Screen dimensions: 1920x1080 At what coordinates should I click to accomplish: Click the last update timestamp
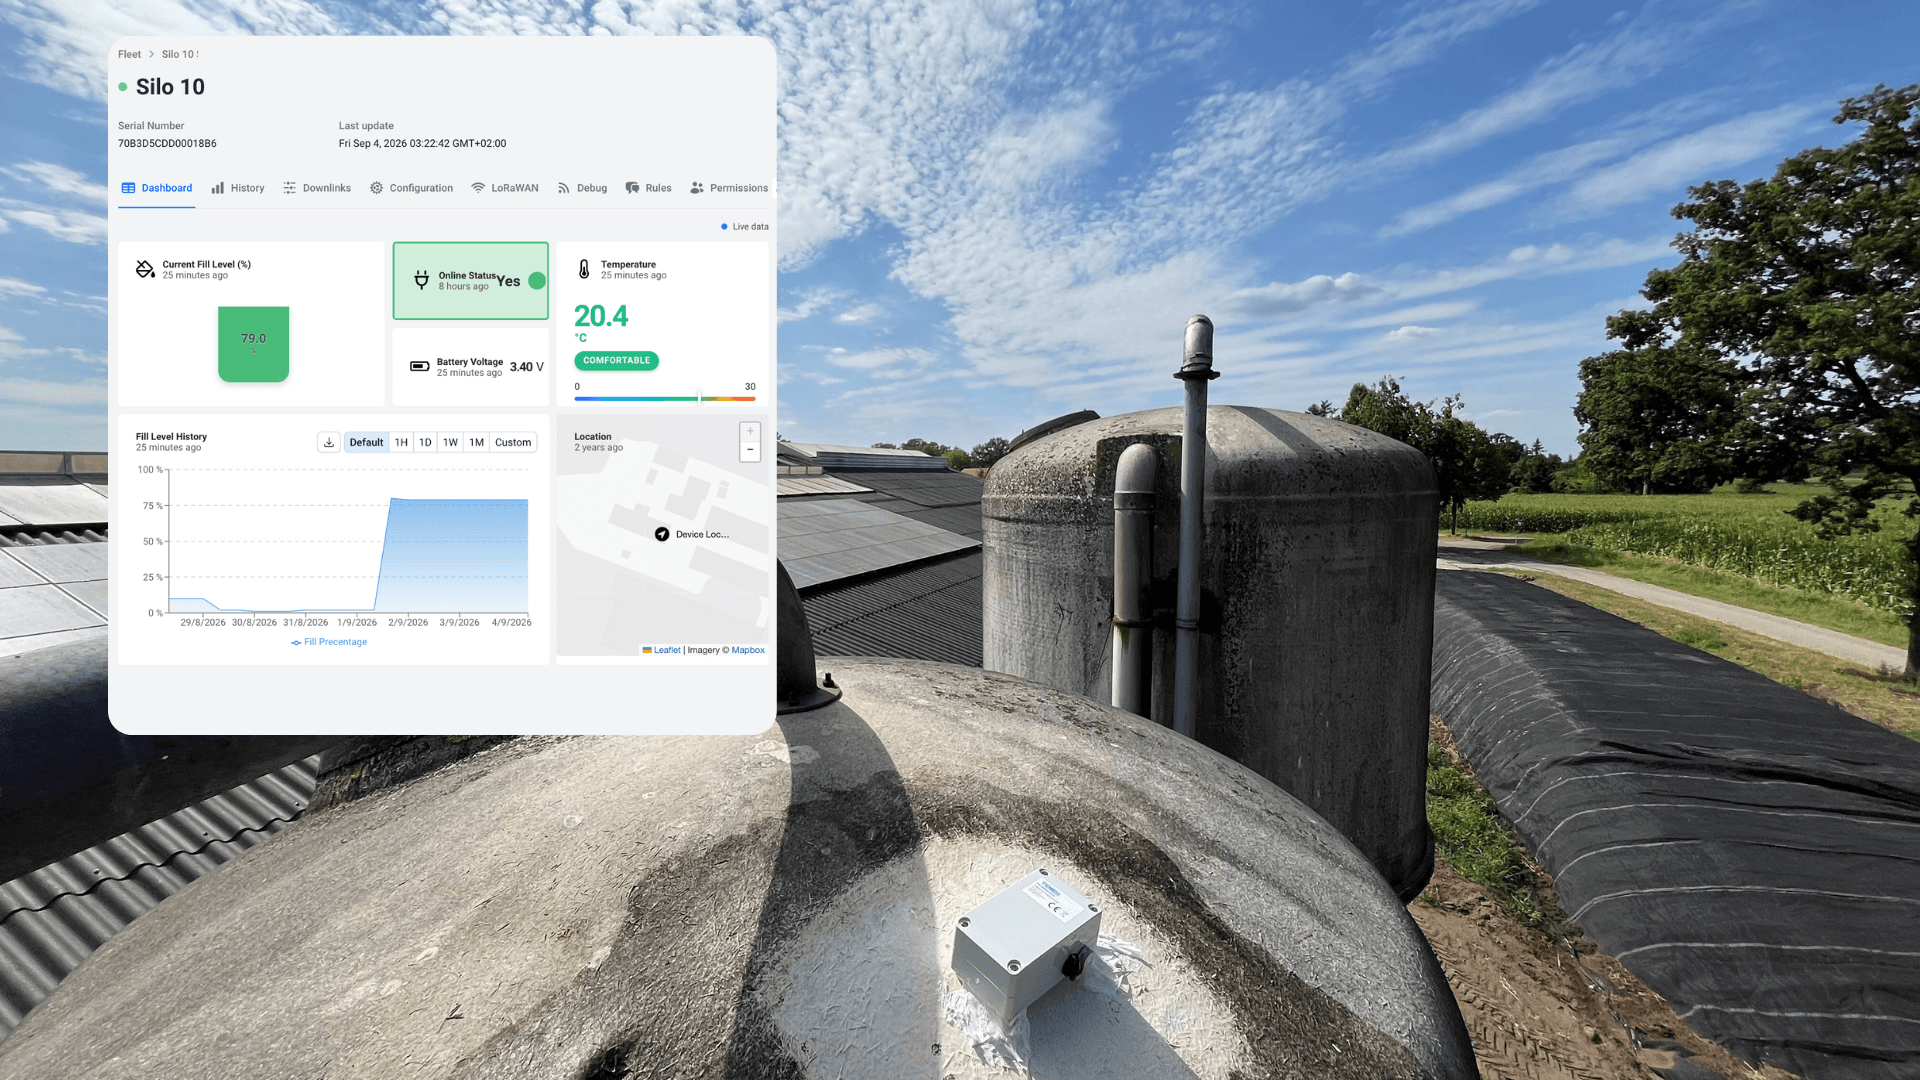coord(422,143)
